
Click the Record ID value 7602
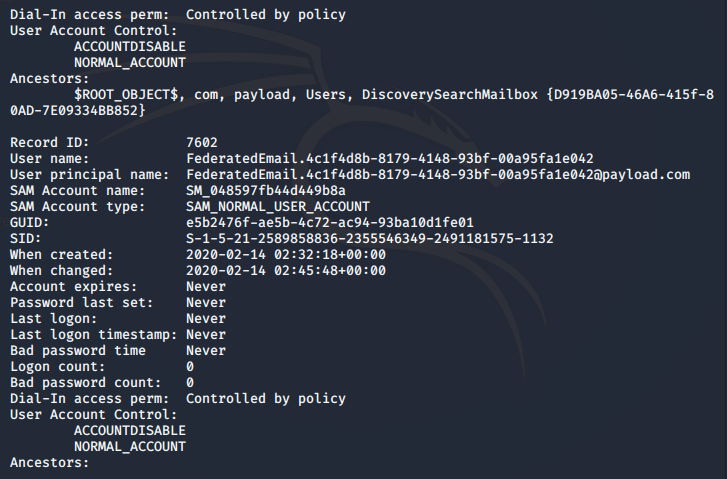coord(202,143)
